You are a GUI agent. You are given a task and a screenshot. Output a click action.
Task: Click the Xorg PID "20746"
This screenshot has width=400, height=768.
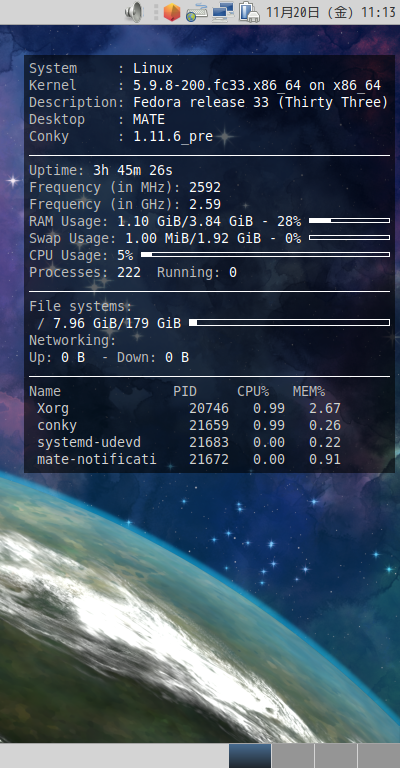coord(209,408)
